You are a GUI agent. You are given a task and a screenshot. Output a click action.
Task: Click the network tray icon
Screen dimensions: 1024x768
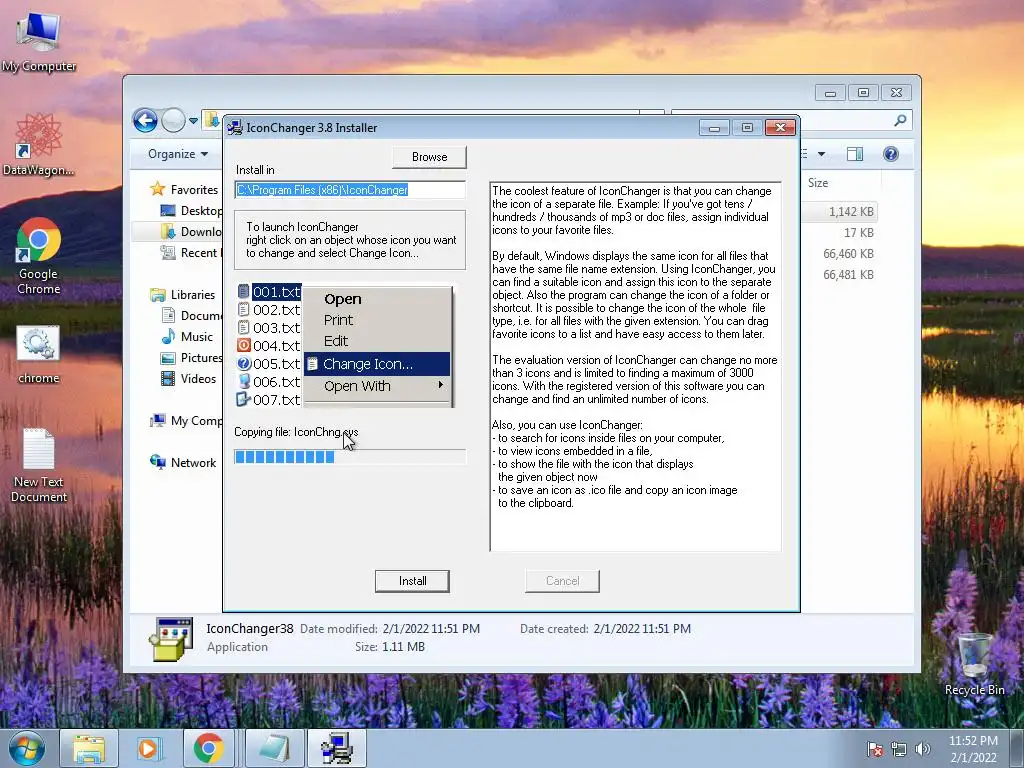pyautogui.click(x=899, y=749)
